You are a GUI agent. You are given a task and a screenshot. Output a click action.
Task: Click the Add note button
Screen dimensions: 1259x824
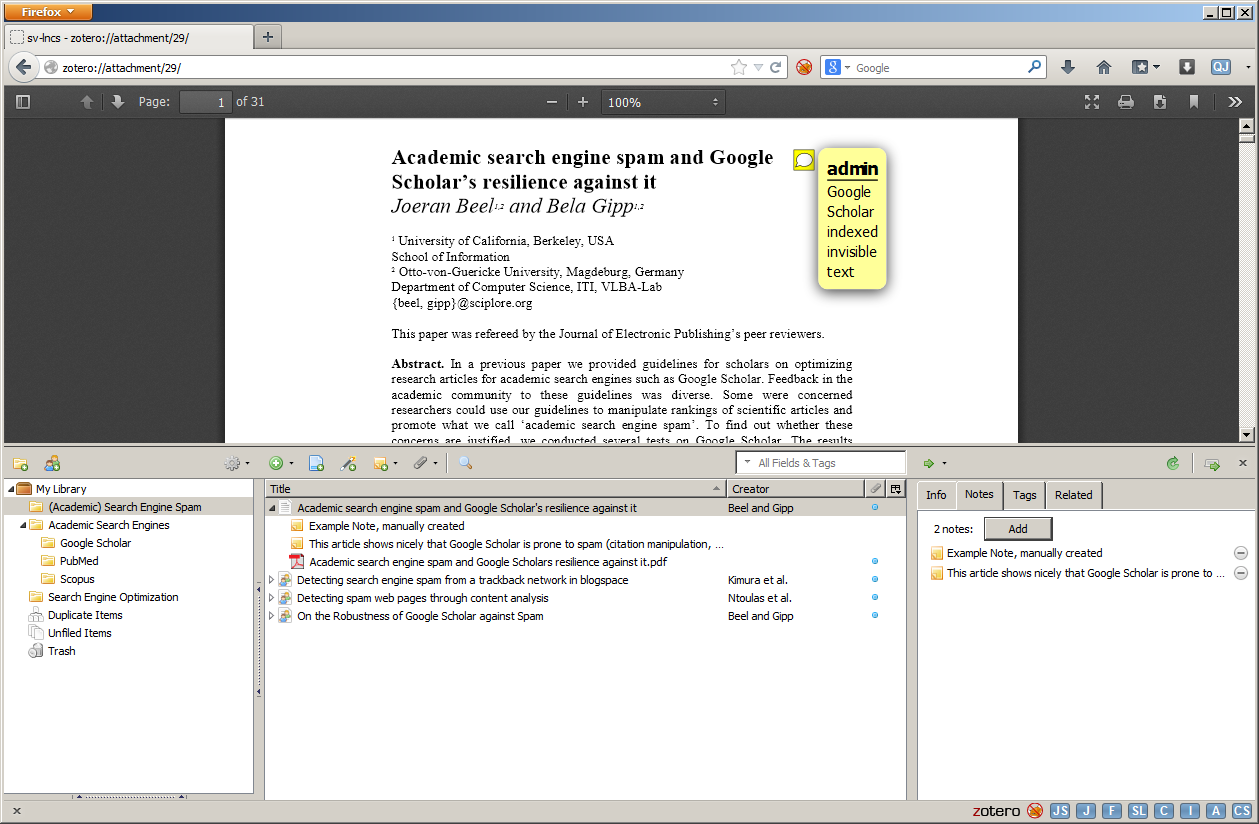point(1018,529)
